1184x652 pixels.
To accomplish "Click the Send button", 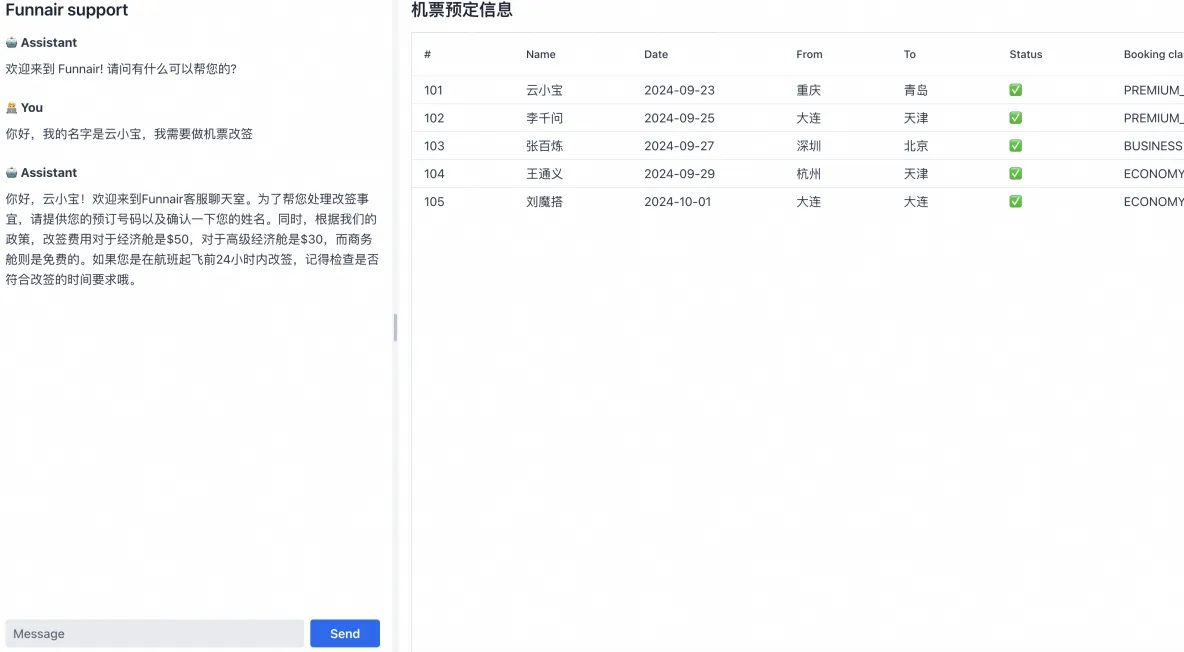I will pos(344,633).
